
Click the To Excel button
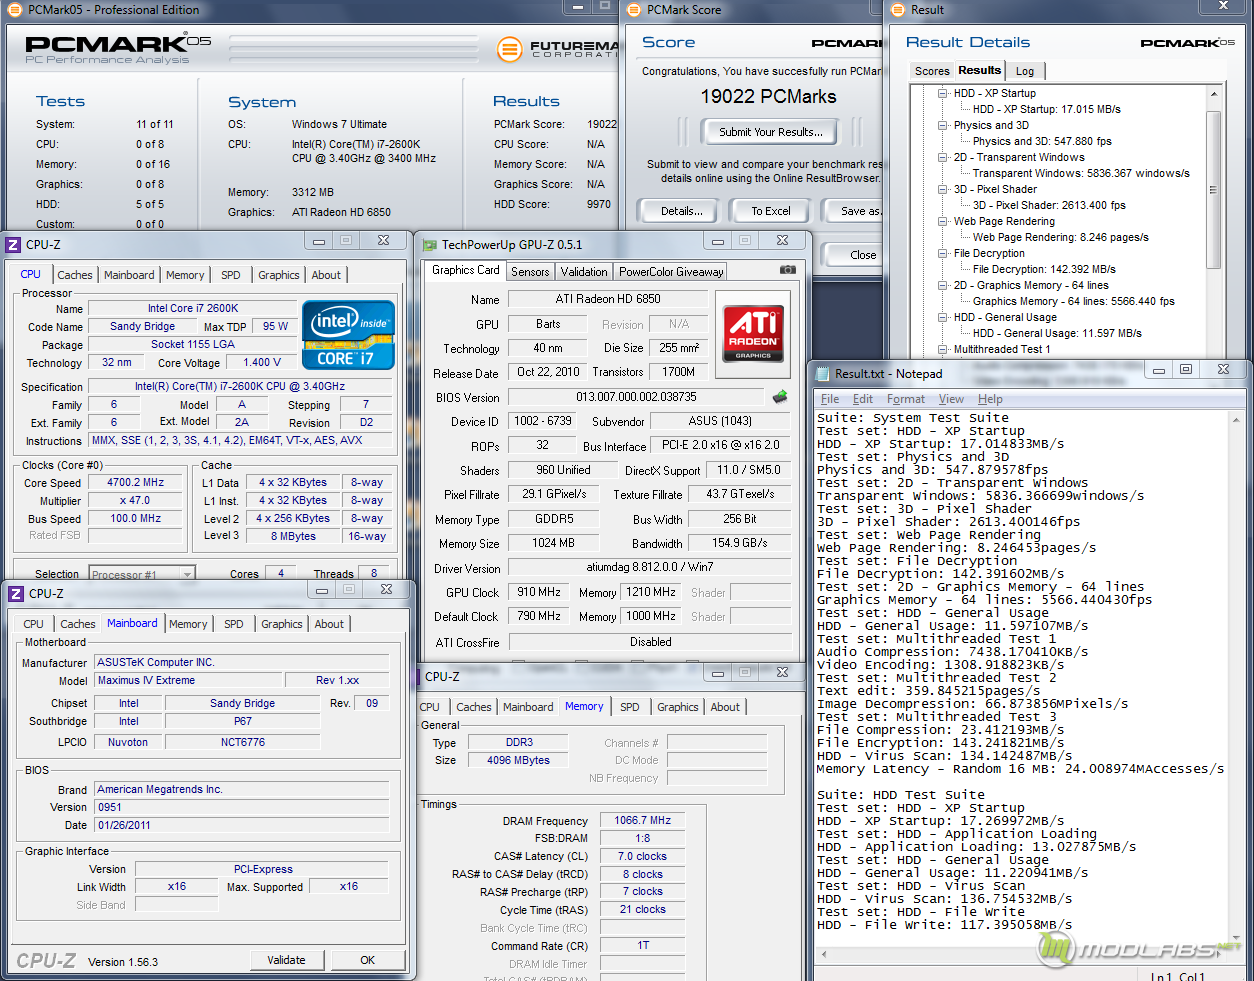[771, 211]
